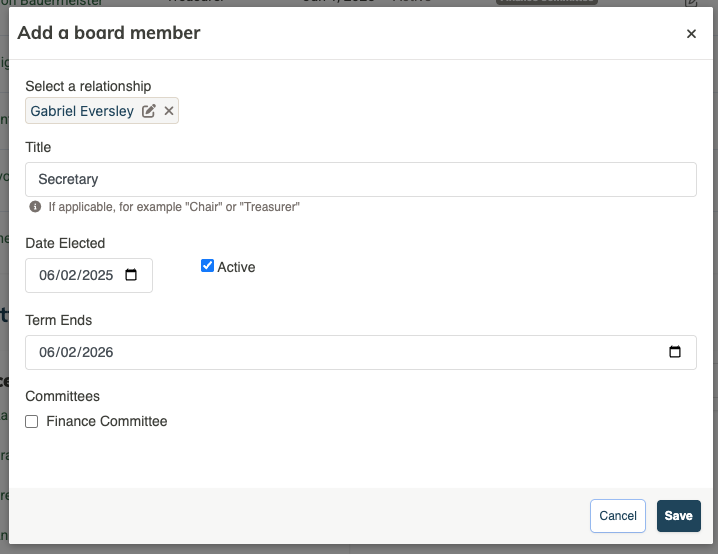Save the new board member
This screenshot has height=554, width=718.
click(x=679, y=516)
